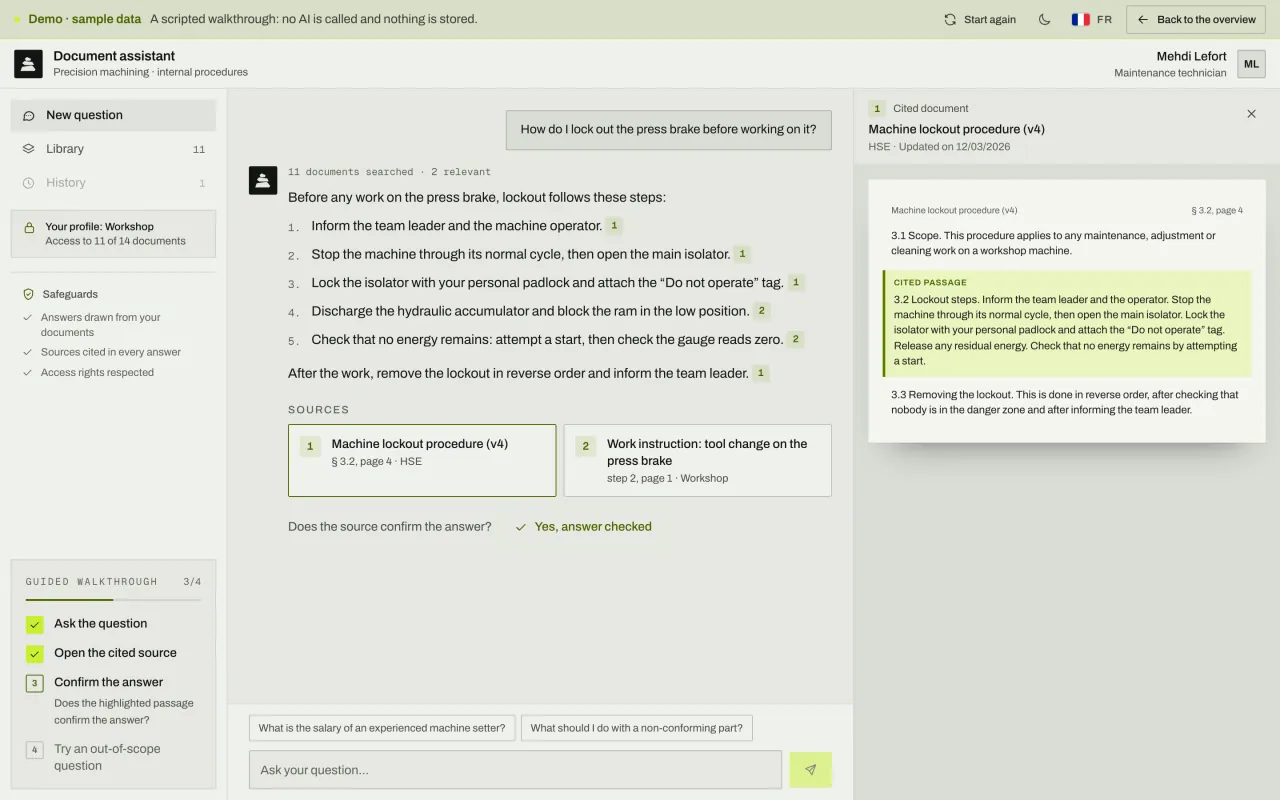
Task: Open source card Machine lockout procedure (v4)
Action: click(x=422, y=460)
